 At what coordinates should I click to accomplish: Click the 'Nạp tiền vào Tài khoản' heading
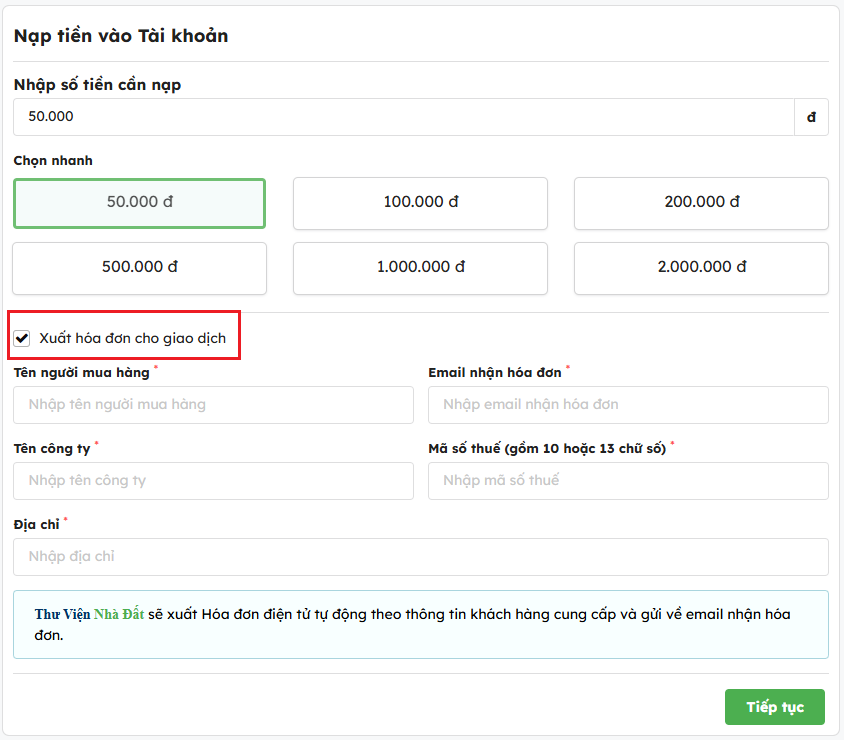[120, 36]
